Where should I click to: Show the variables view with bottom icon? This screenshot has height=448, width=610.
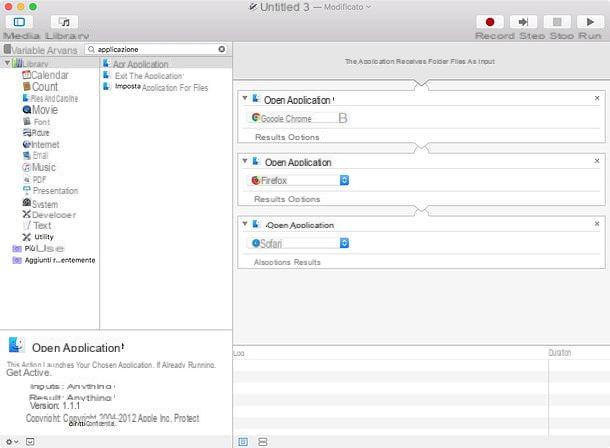(263, 442)
